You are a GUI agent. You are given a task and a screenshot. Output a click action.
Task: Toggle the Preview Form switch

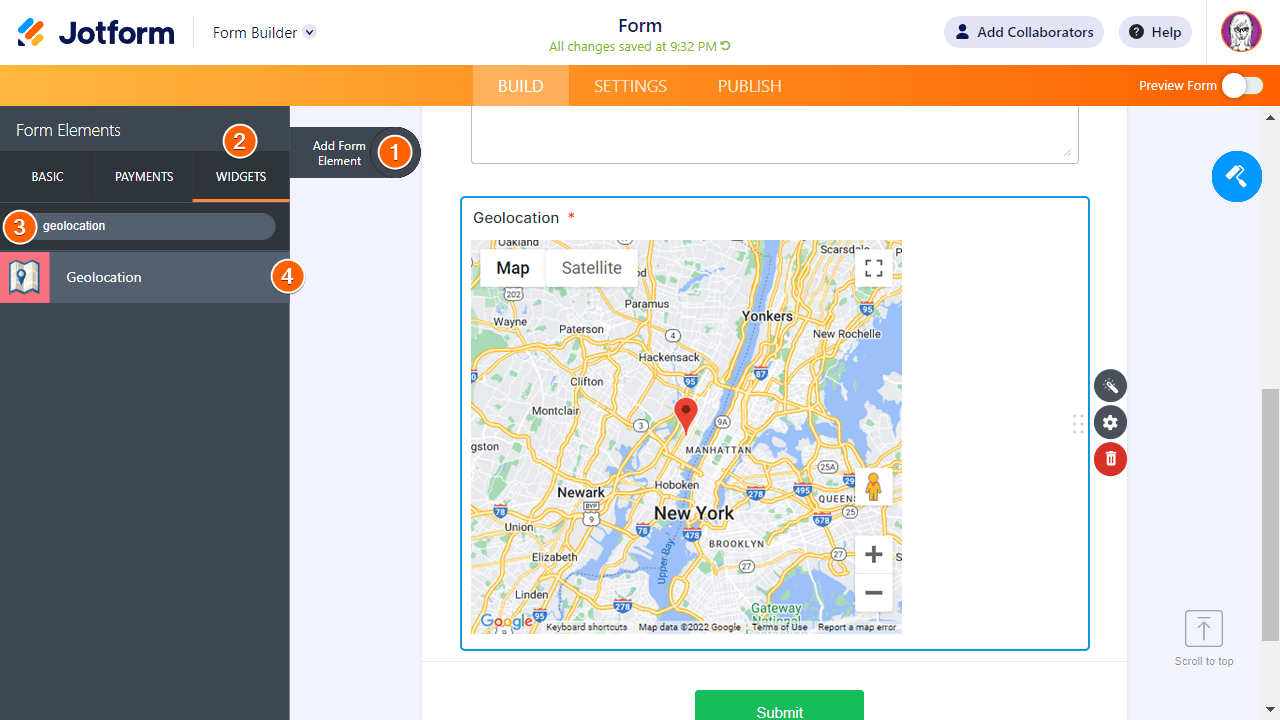(1242, 86)
